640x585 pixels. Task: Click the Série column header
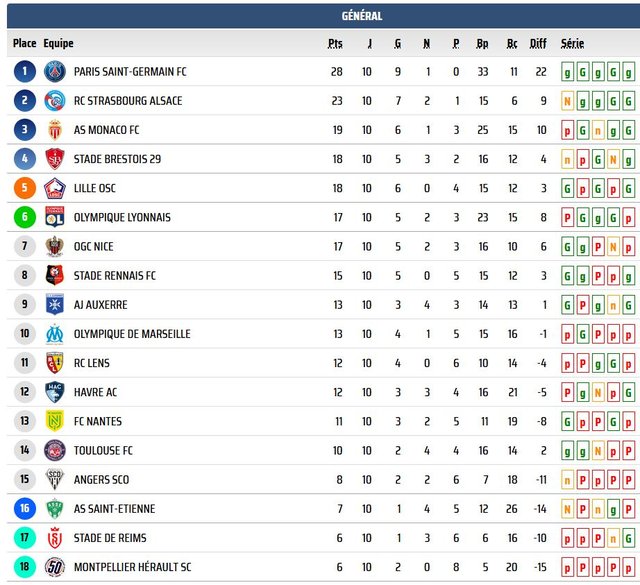point(572,43)
